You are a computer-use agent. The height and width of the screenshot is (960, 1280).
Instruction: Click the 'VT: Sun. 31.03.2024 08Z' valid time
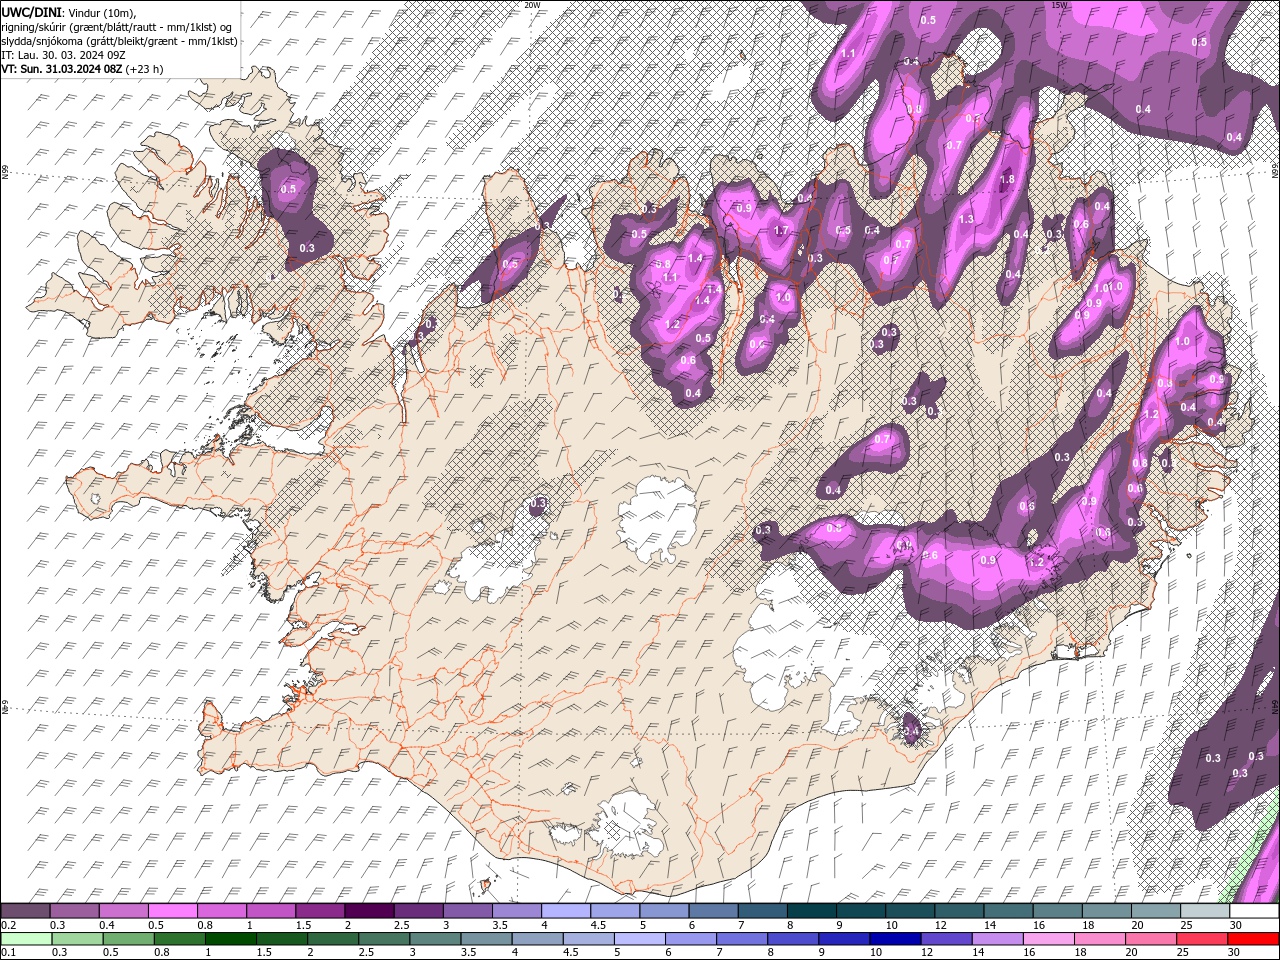pos(62,69)
